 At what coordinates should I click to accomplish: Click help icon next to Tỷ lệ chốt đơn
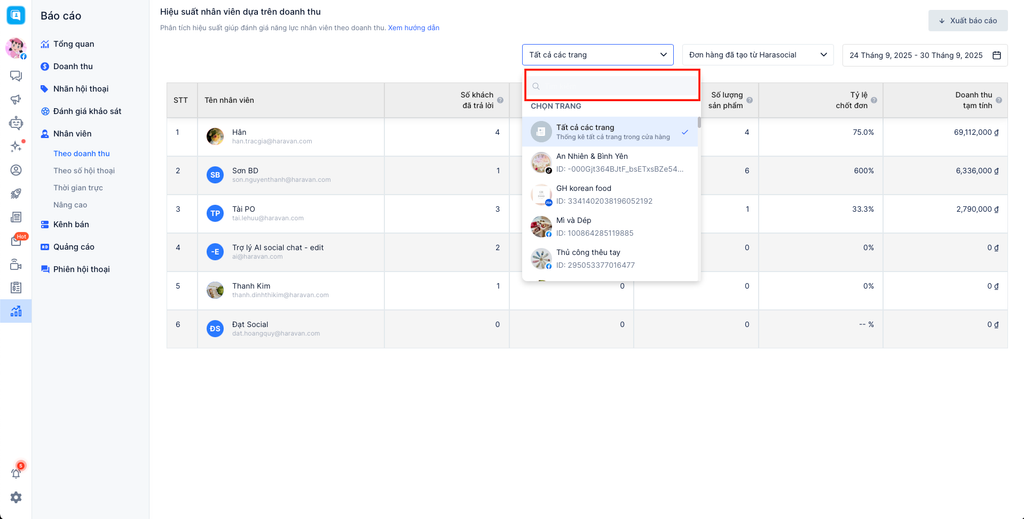[x=874, y=100]
